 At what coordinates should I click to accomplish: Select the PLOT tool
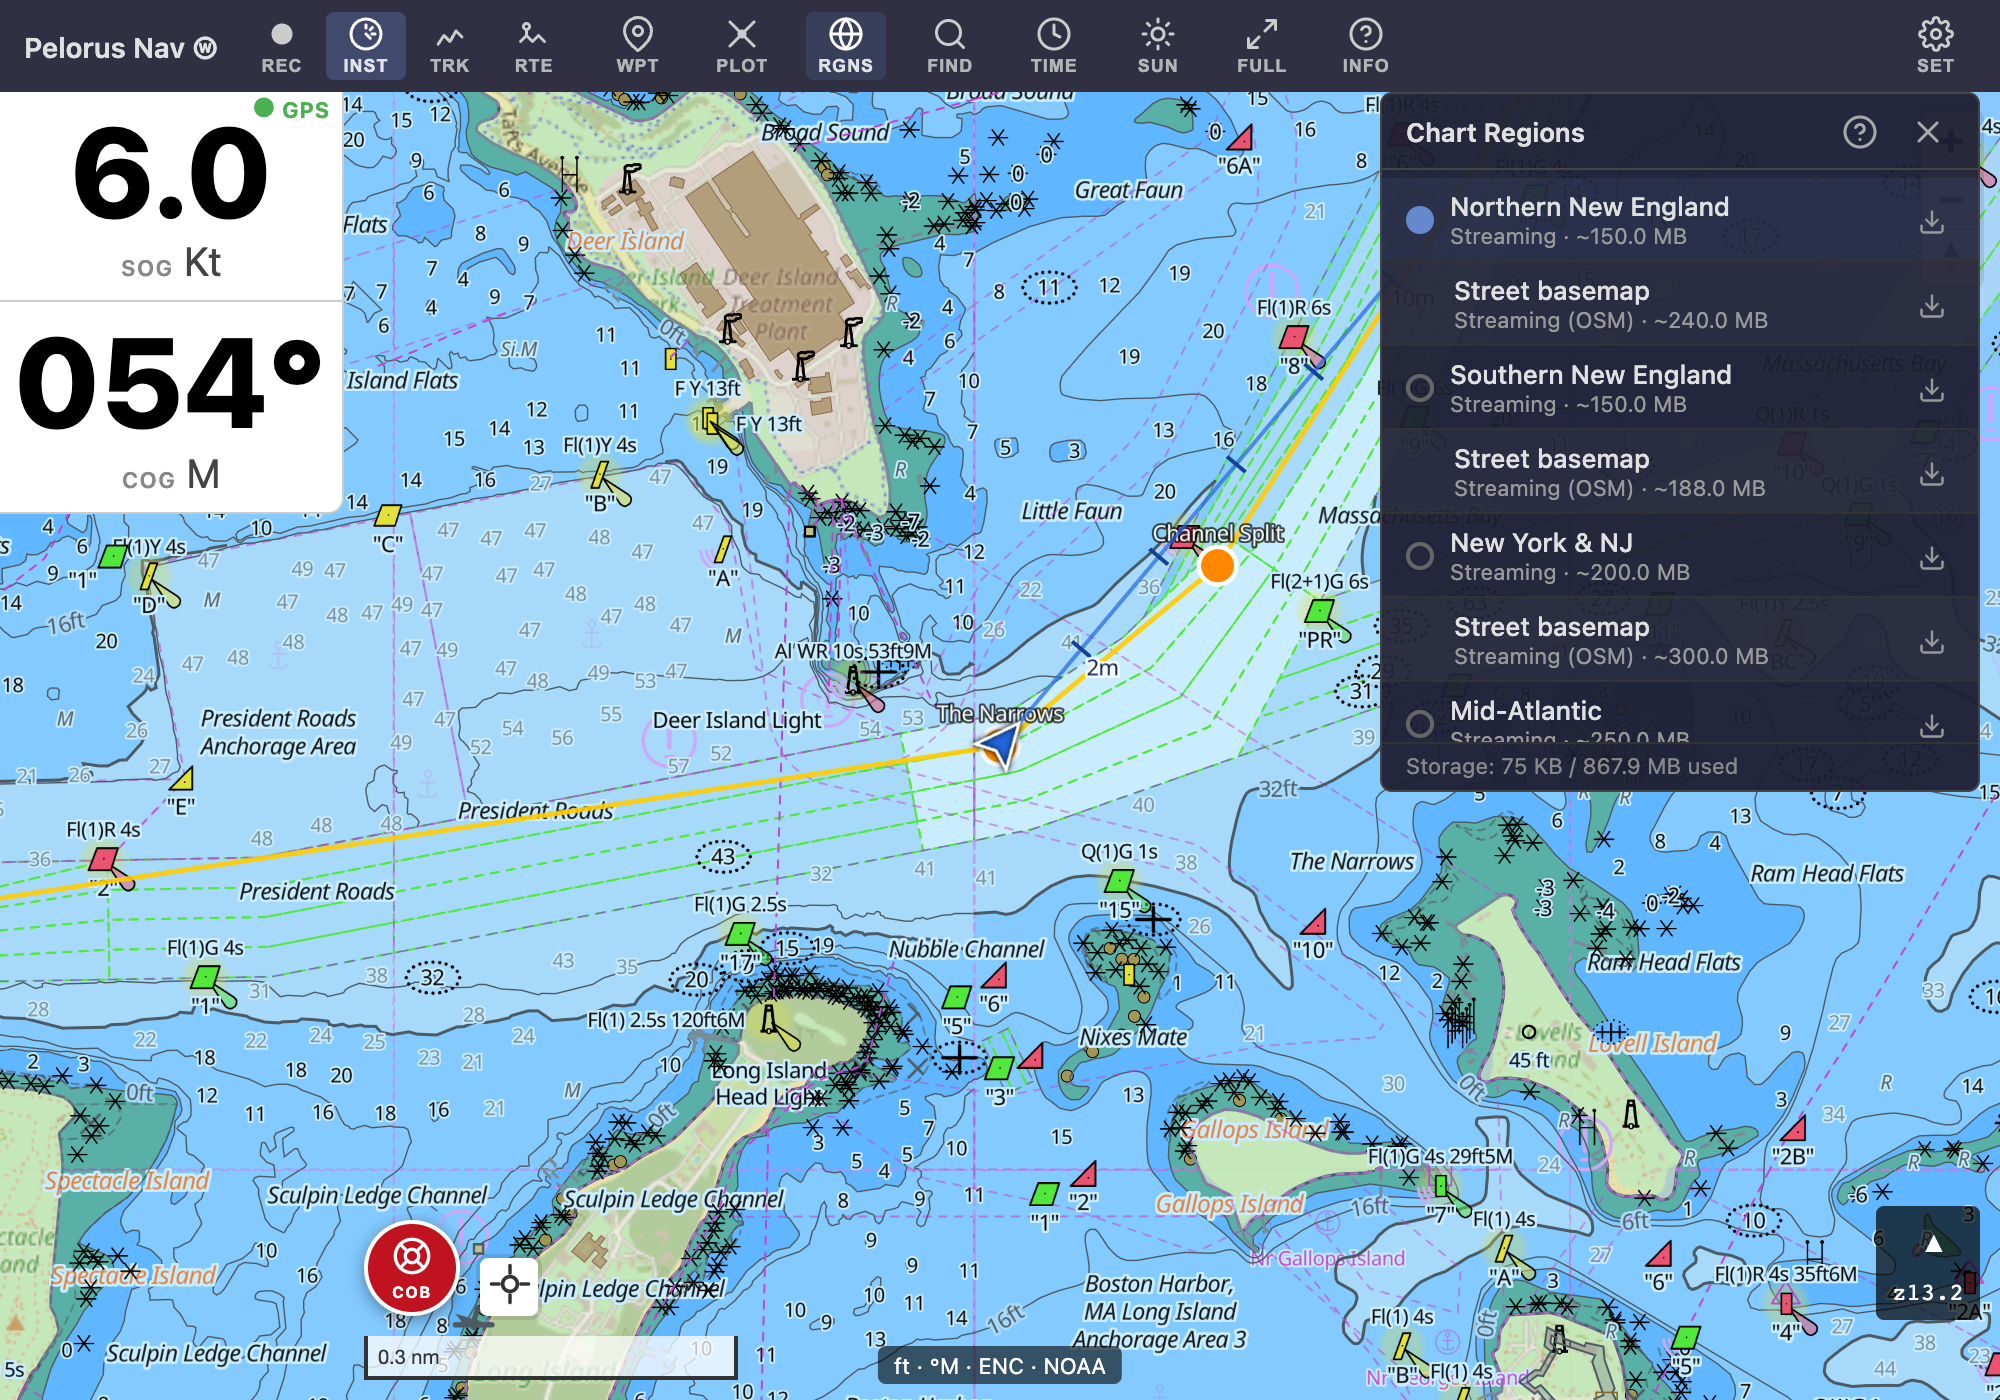[741, 47]
